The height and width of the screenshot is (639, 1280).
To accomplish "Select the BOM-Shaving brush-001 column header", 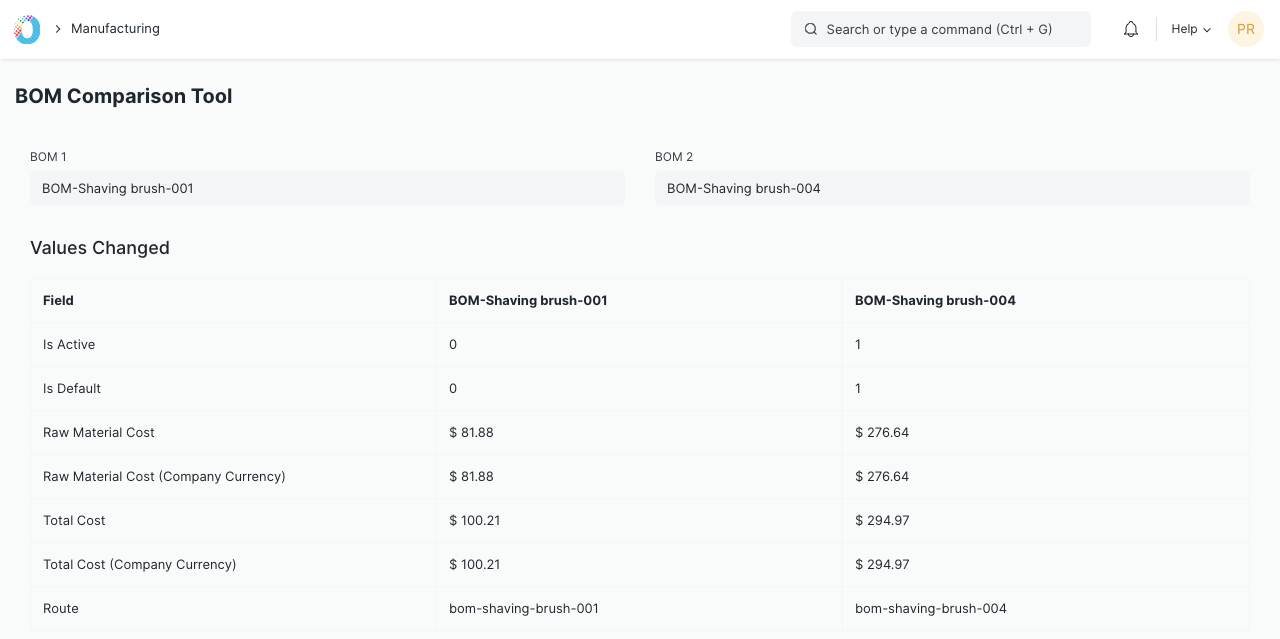I will (x=528, y=300).
